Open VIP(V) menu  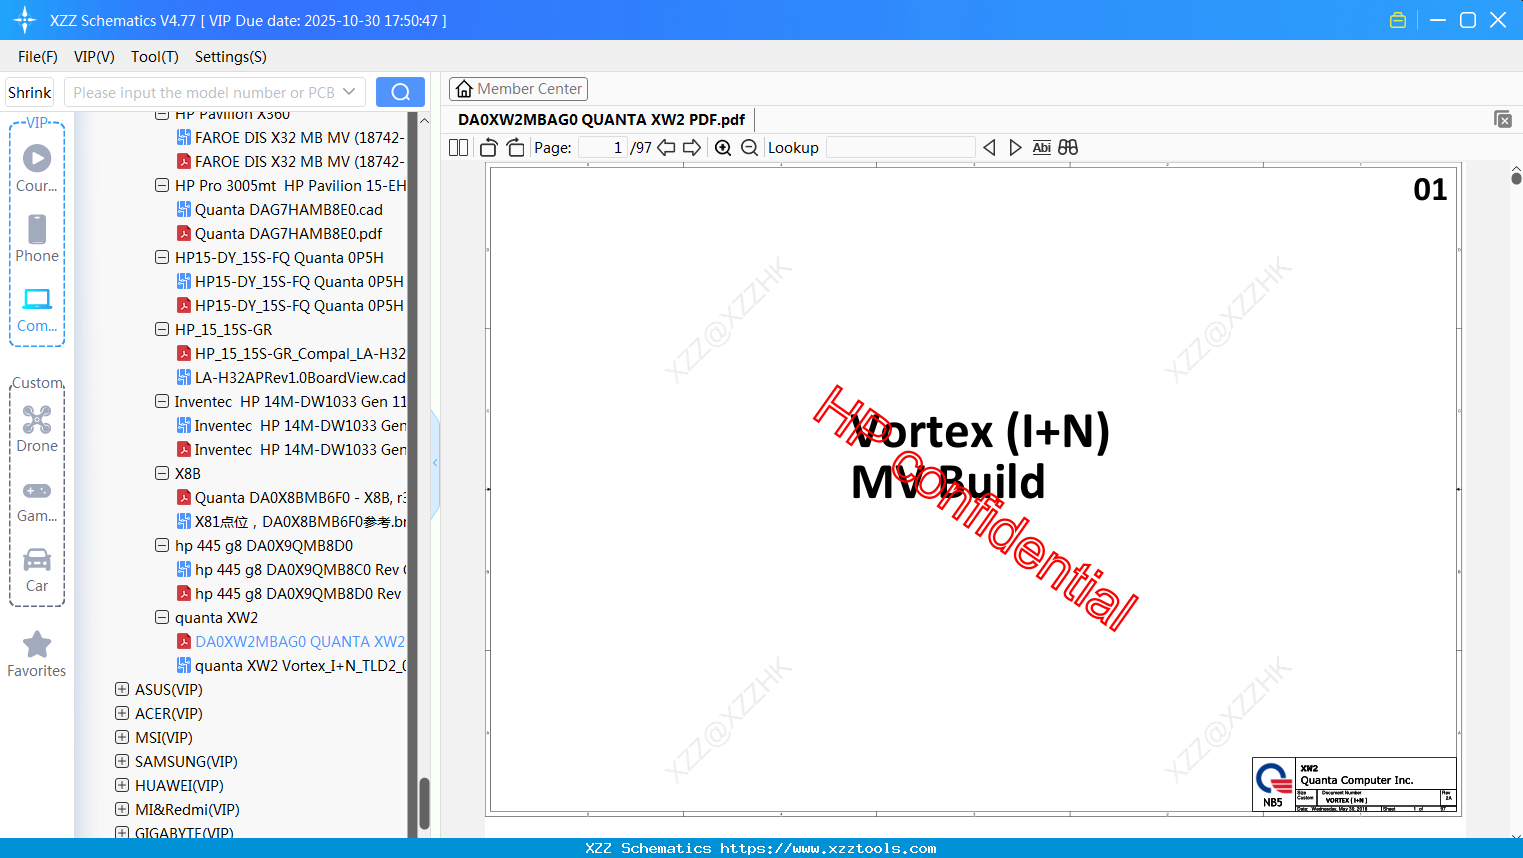94,57
